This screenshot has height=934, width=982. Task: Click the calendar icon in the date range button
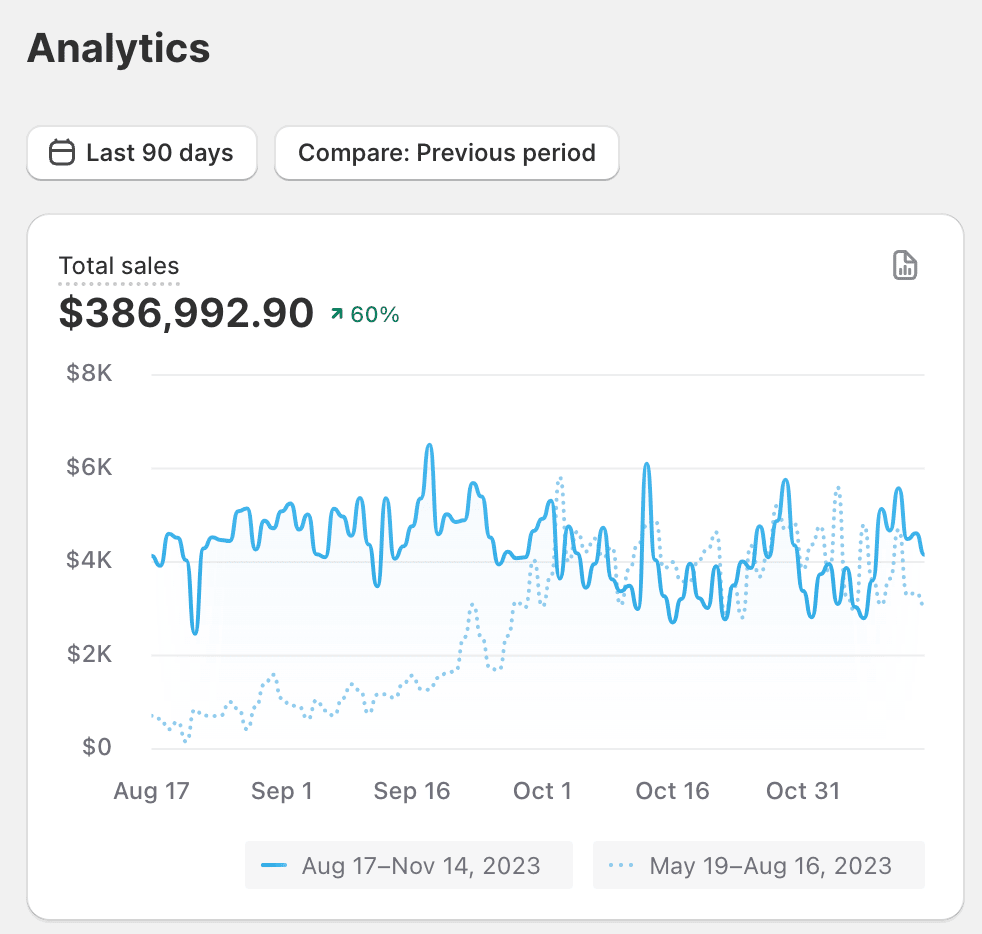coord(62,153)
